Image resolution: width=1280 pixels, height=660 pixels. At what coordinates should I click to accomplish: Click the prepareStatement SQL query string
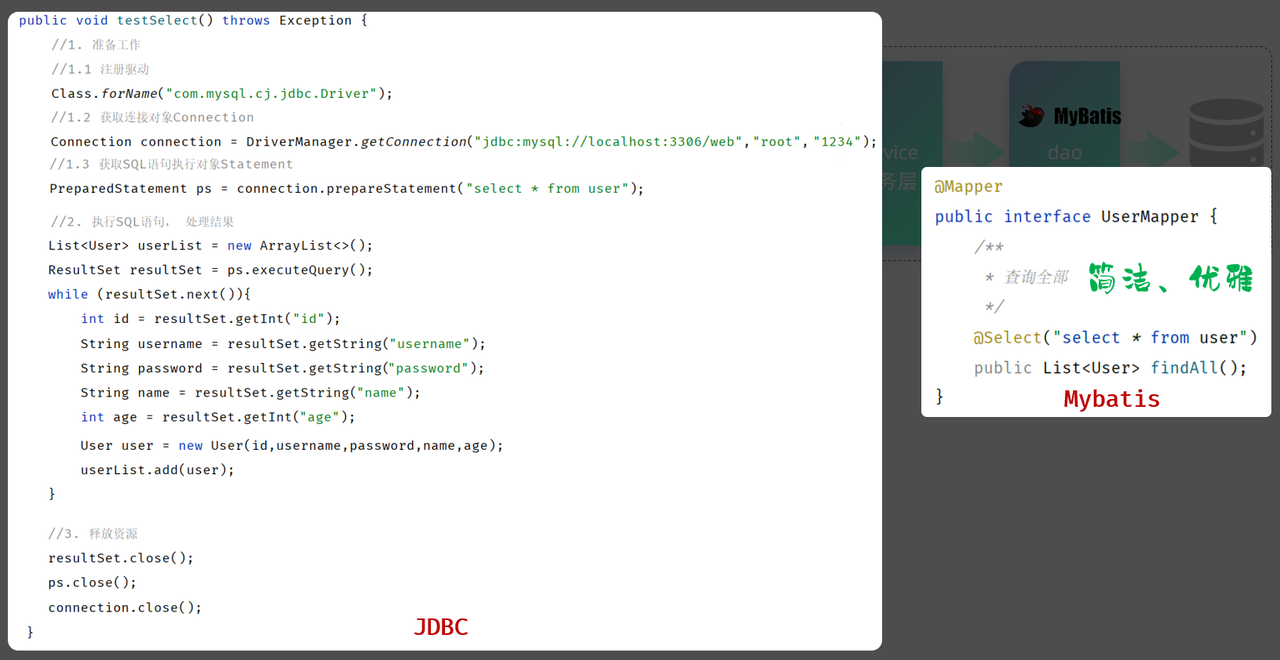coord(547,188)
